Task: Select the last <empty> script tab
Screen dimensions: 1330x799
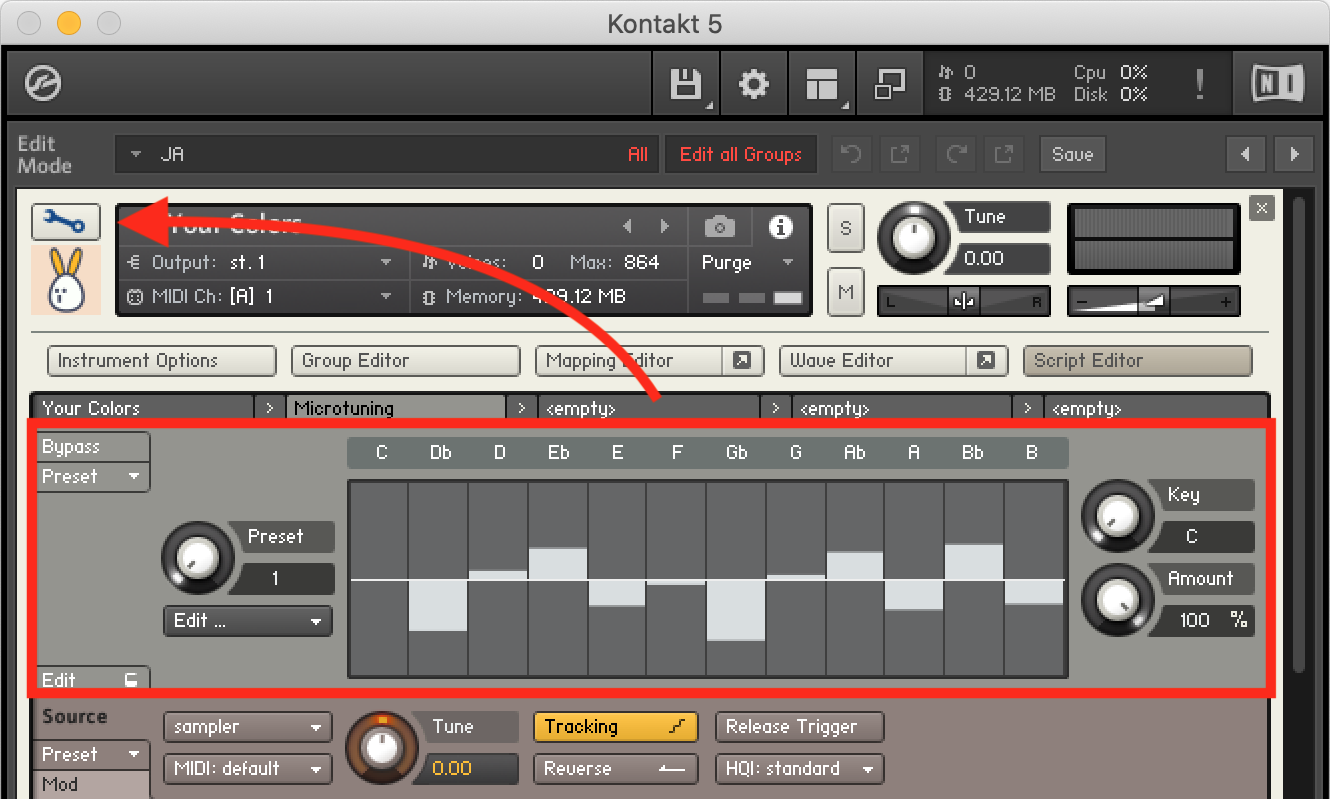Action: point(1155,408)
